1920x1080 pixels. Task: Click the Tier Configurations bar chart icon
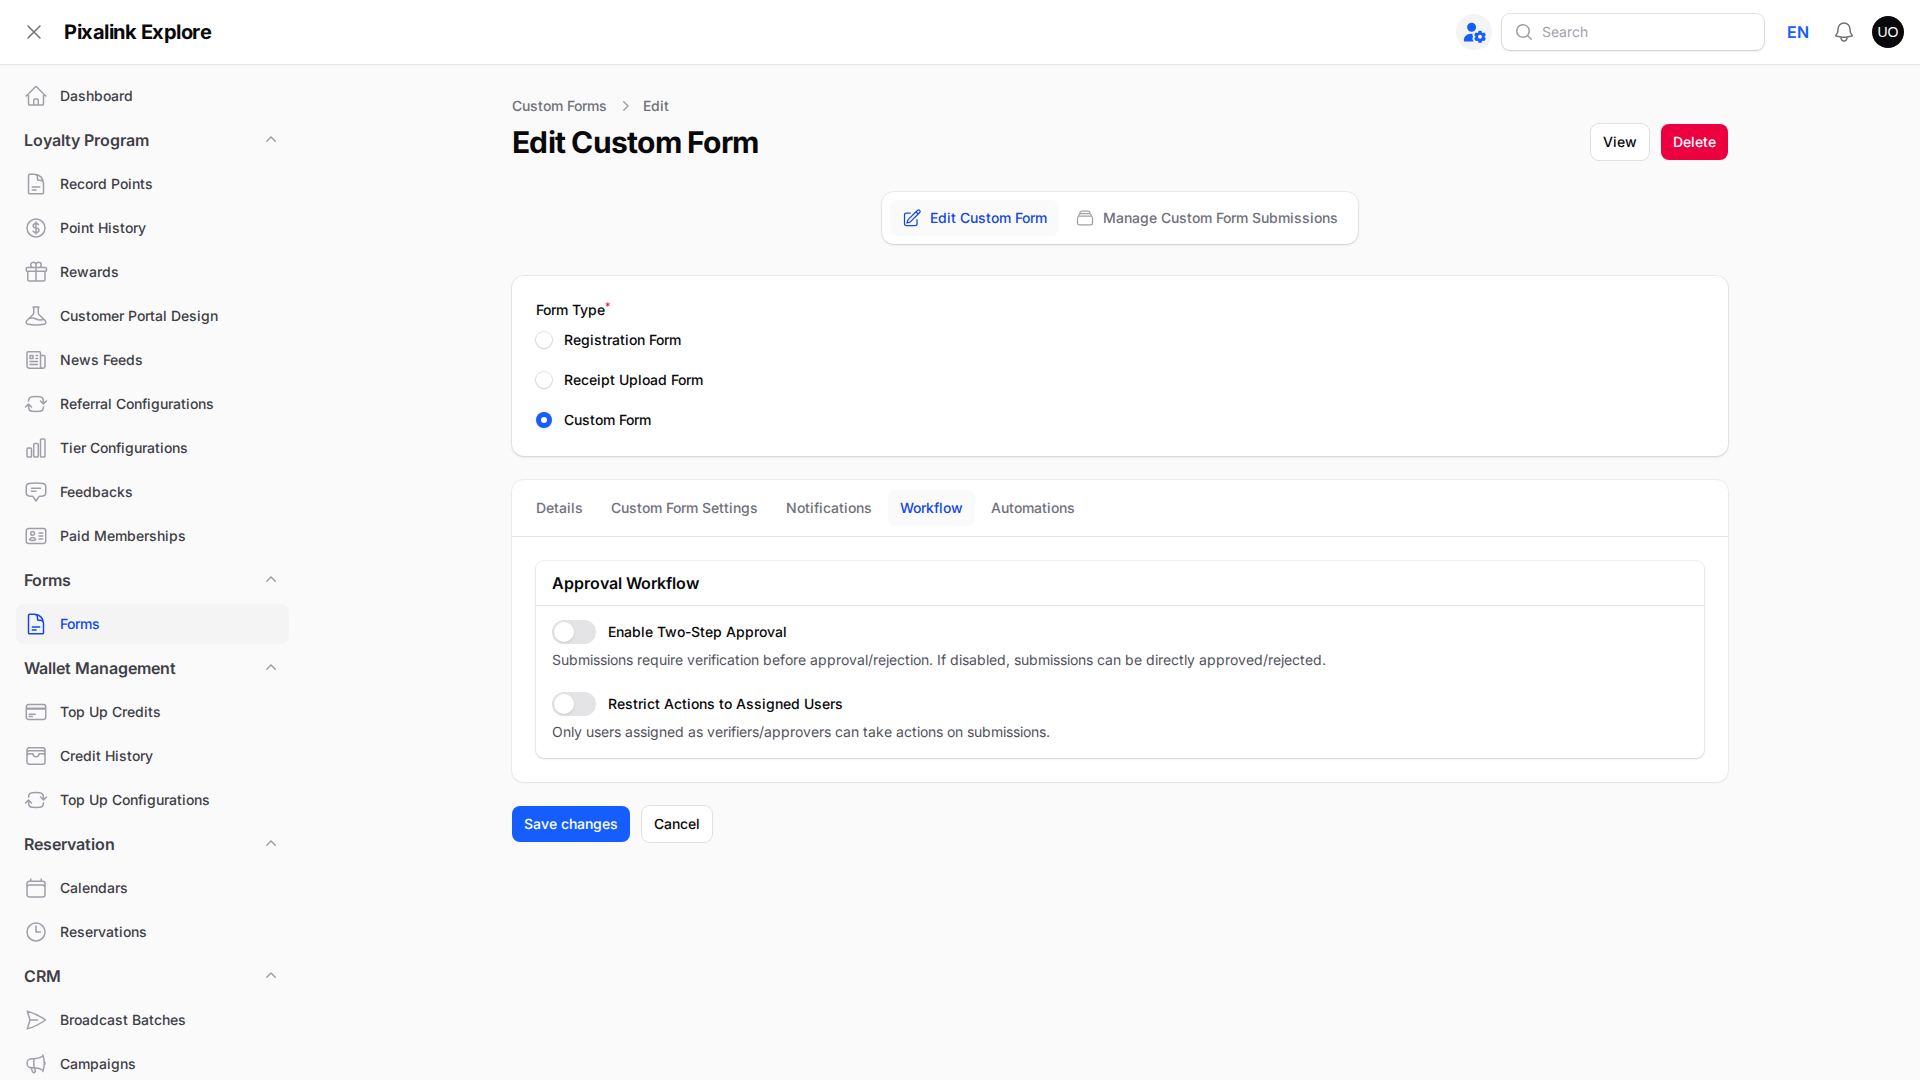(x=36, y=448)
